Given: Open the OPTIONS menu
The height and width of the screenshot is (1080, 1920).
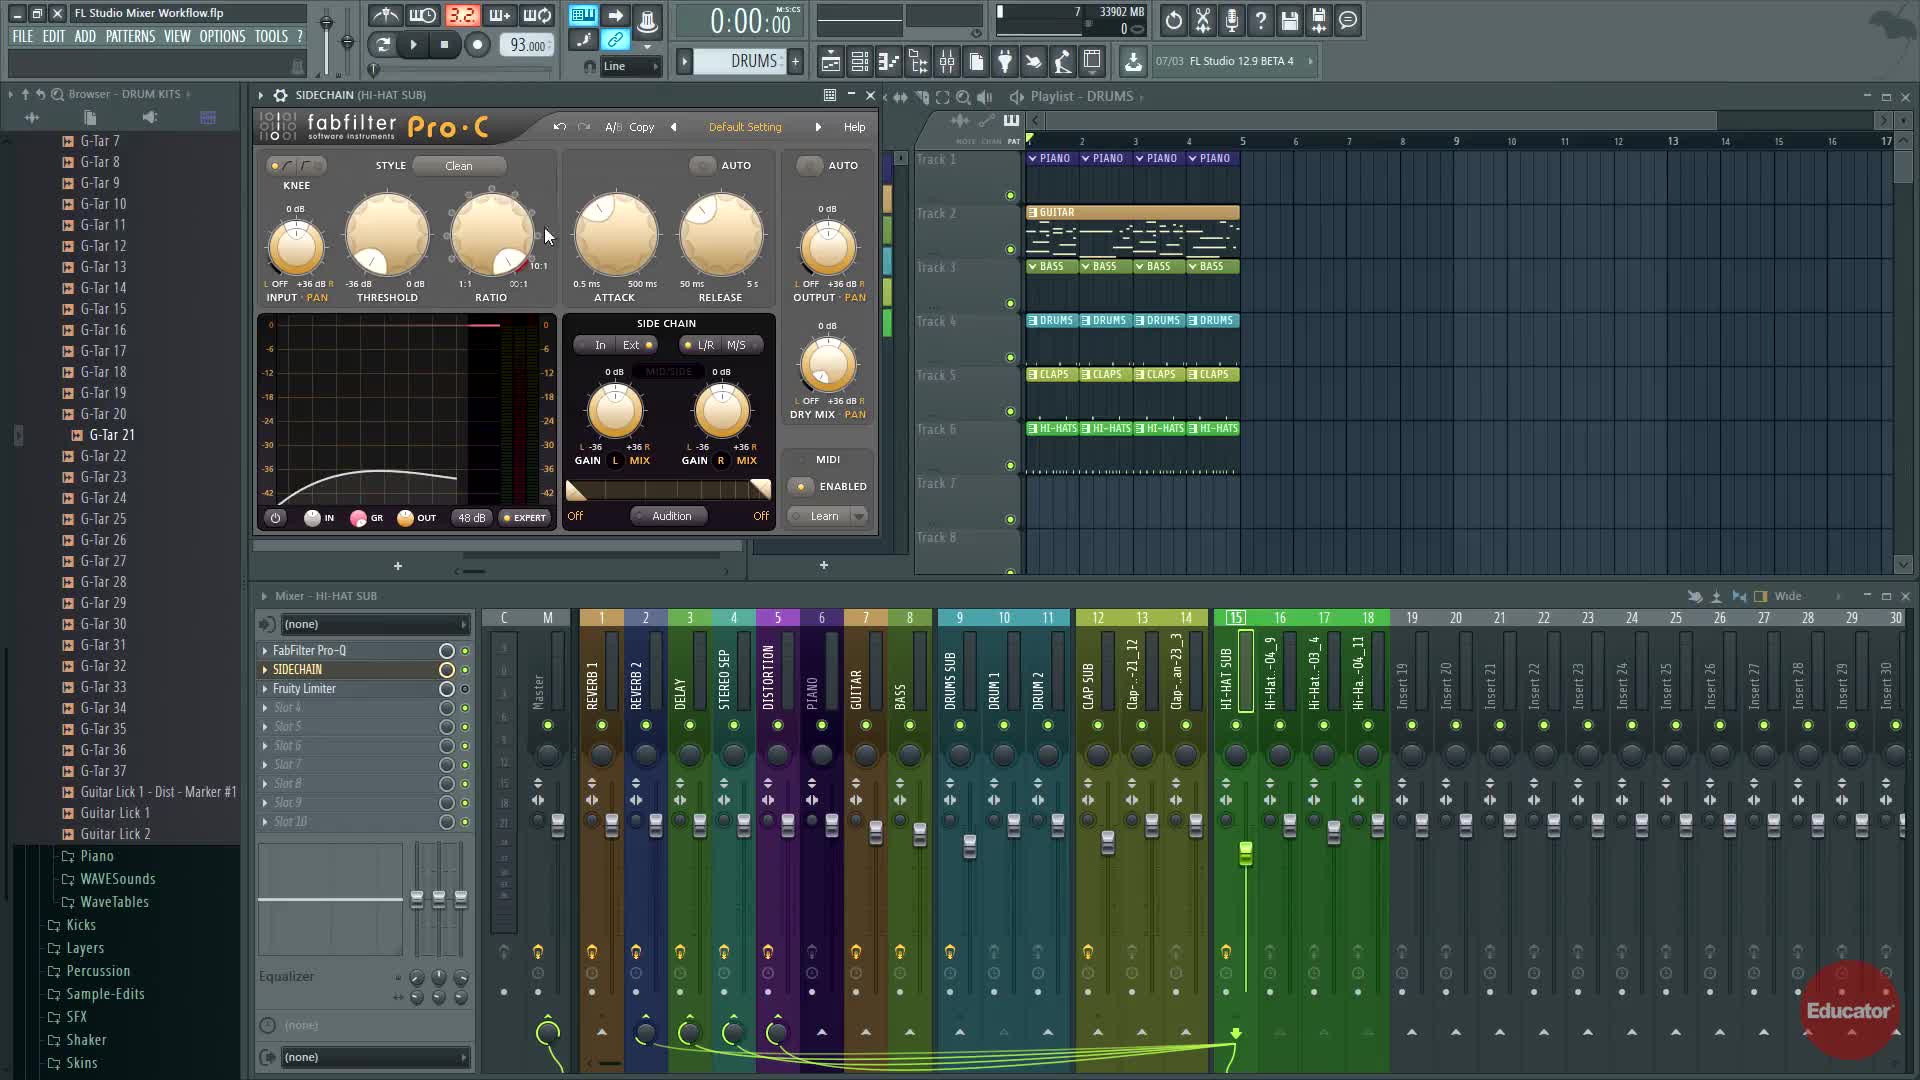Looking at the screenshot, I should tap(222, 36).
